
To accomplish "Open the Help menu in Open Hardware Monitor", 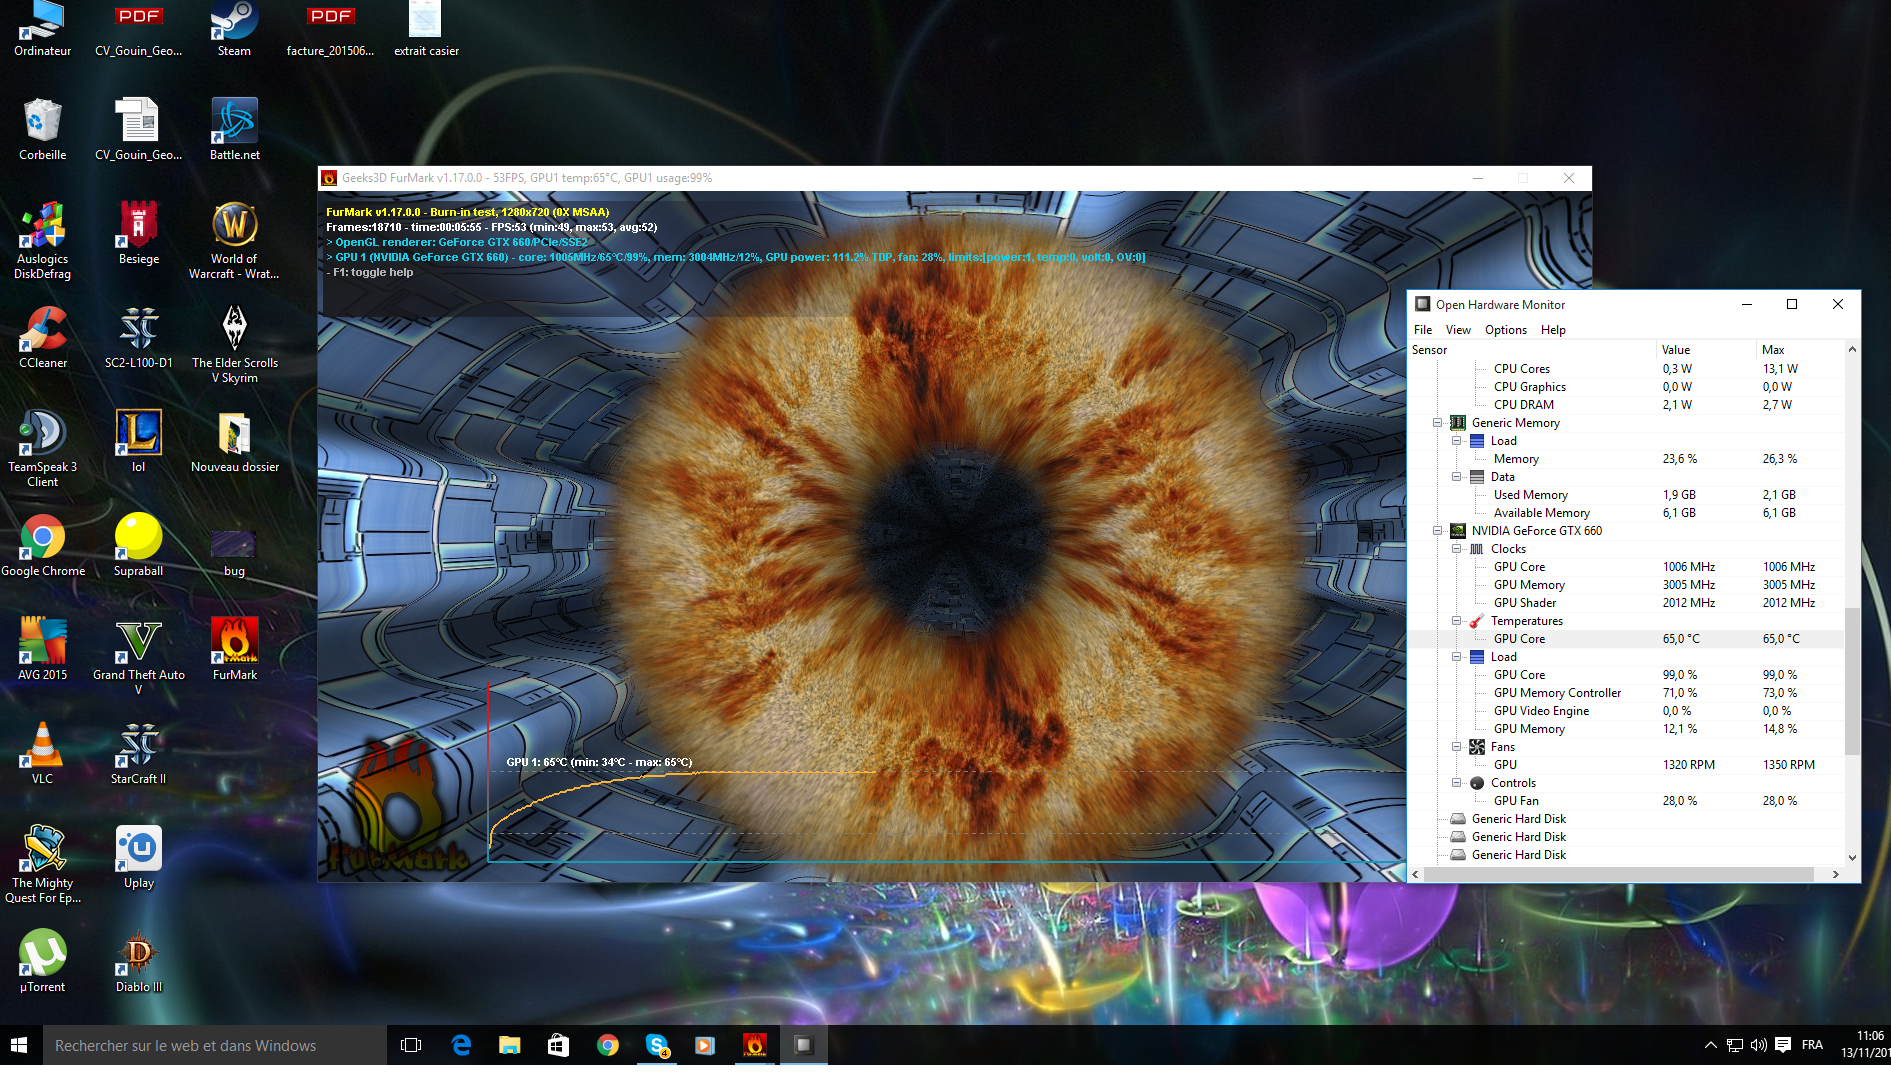I will point(1553,330).
